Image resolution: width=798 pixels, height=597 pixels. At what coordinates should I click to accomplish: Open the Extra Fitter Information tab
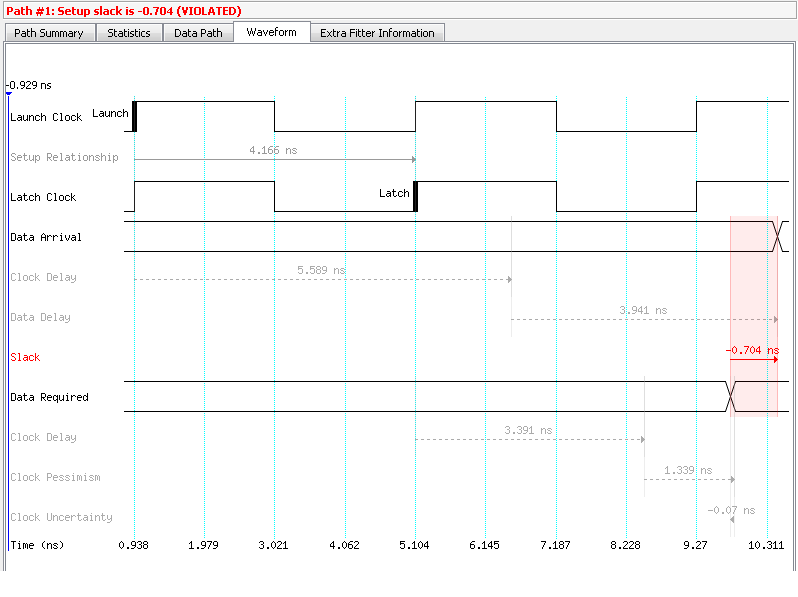coord(377,33)
